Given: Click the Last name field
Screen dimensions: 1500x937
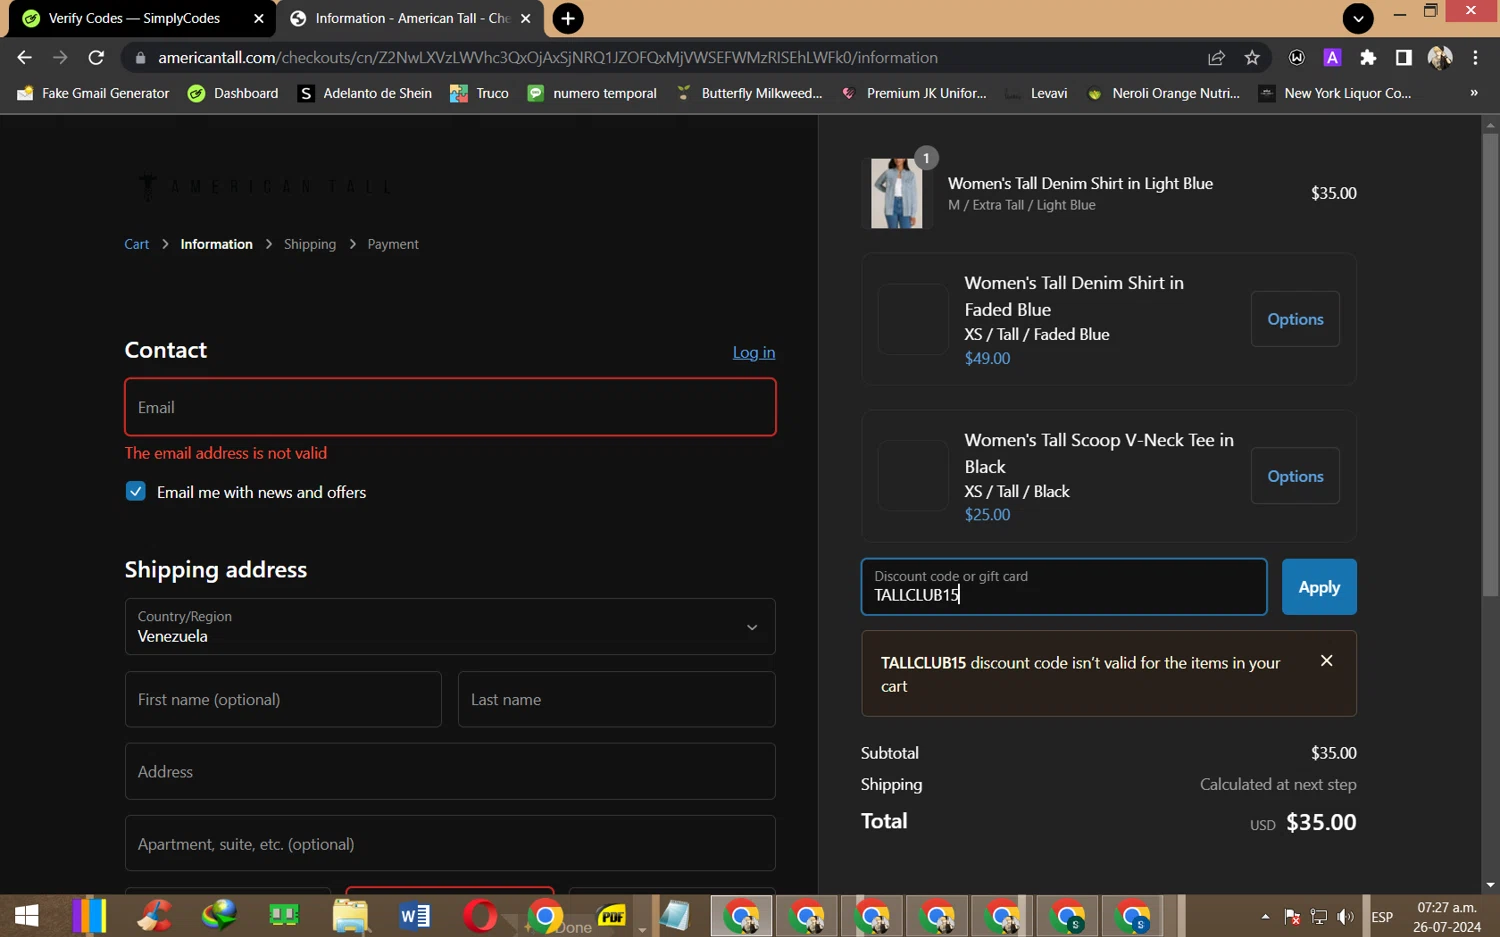Looking at the screenshot, I should (x=616, y=700).
